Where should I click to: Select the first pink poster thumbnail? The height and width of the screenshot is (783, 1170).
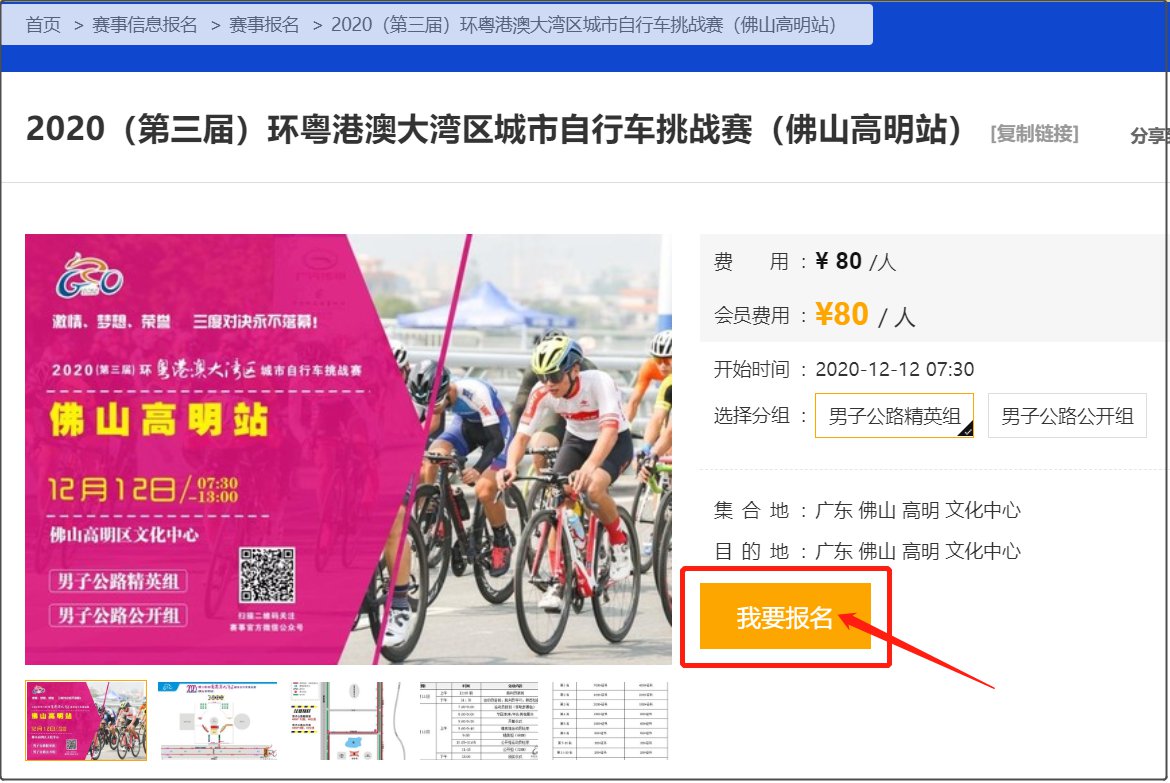click(86, 720)
